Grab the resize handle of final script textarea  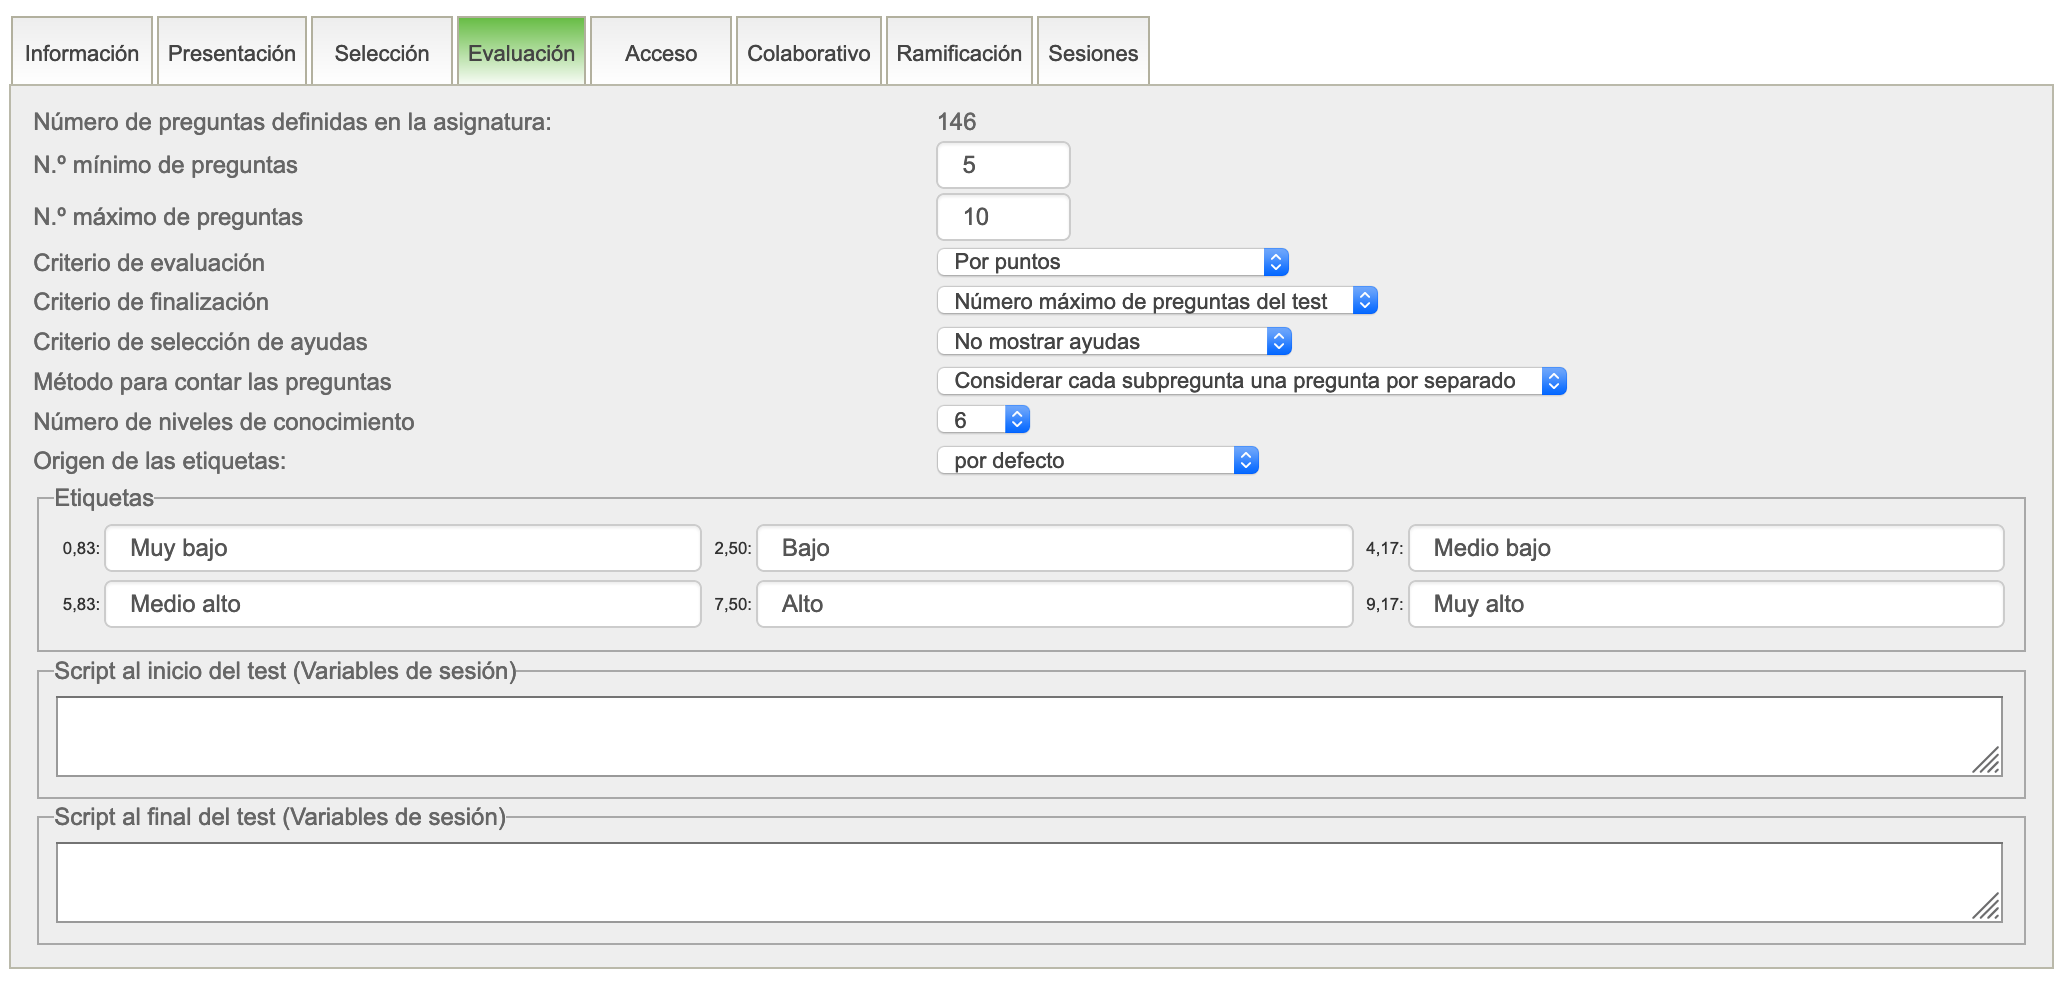pos(1986,906)
